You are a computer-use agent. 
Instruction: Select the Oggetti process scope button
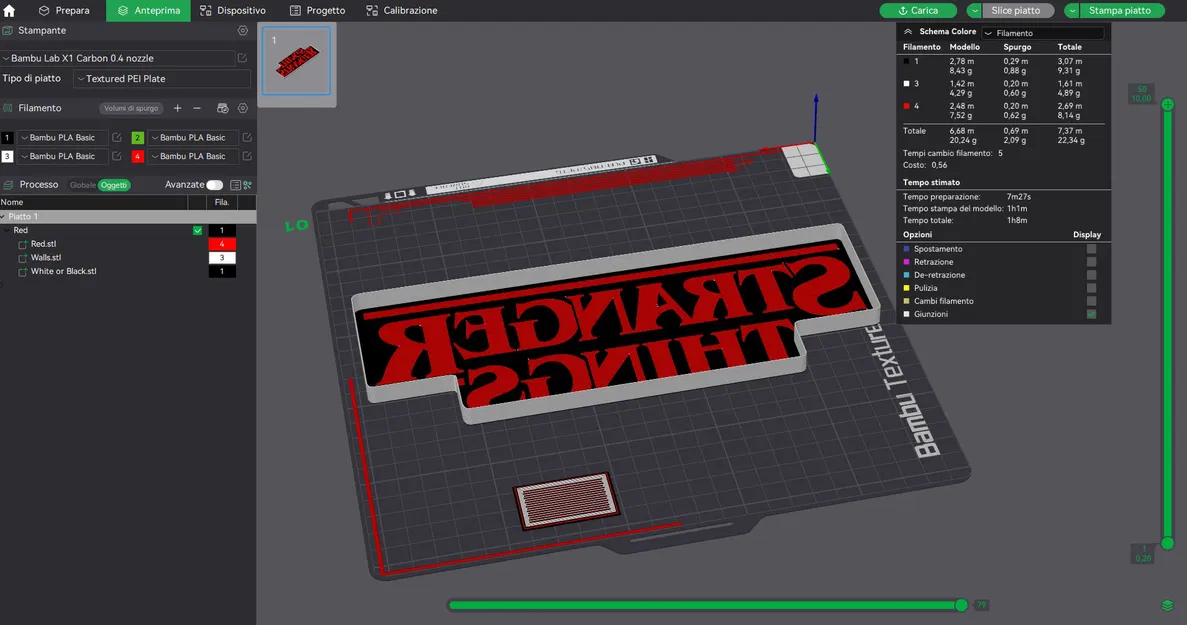coord(114,185)
